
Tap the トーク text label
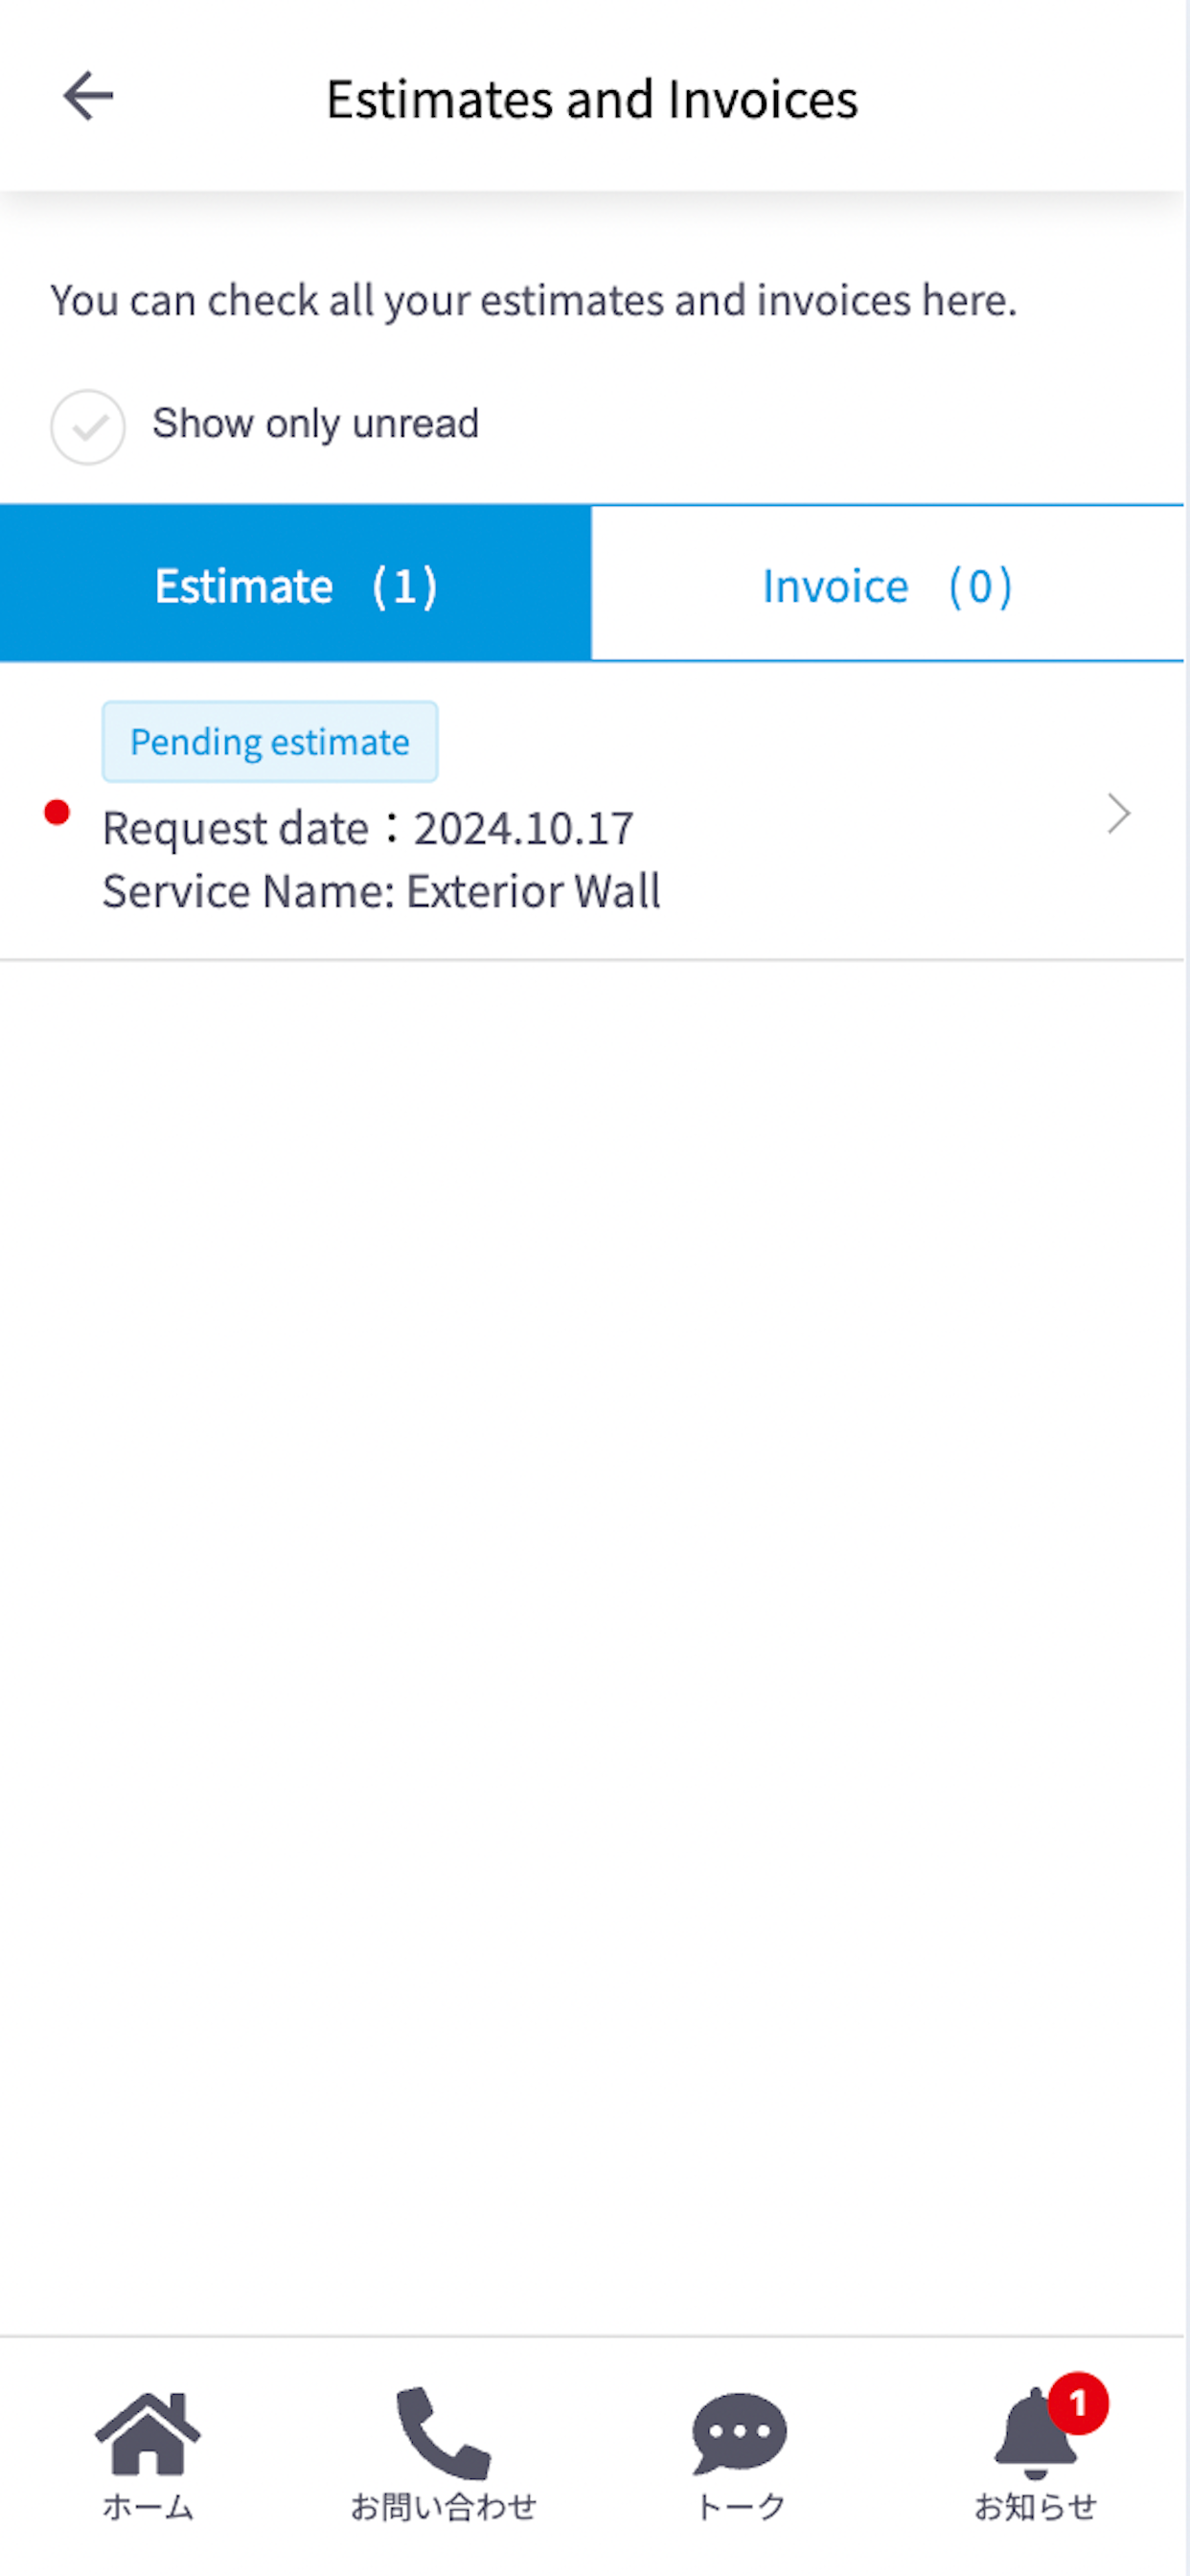coord(740,2507)
